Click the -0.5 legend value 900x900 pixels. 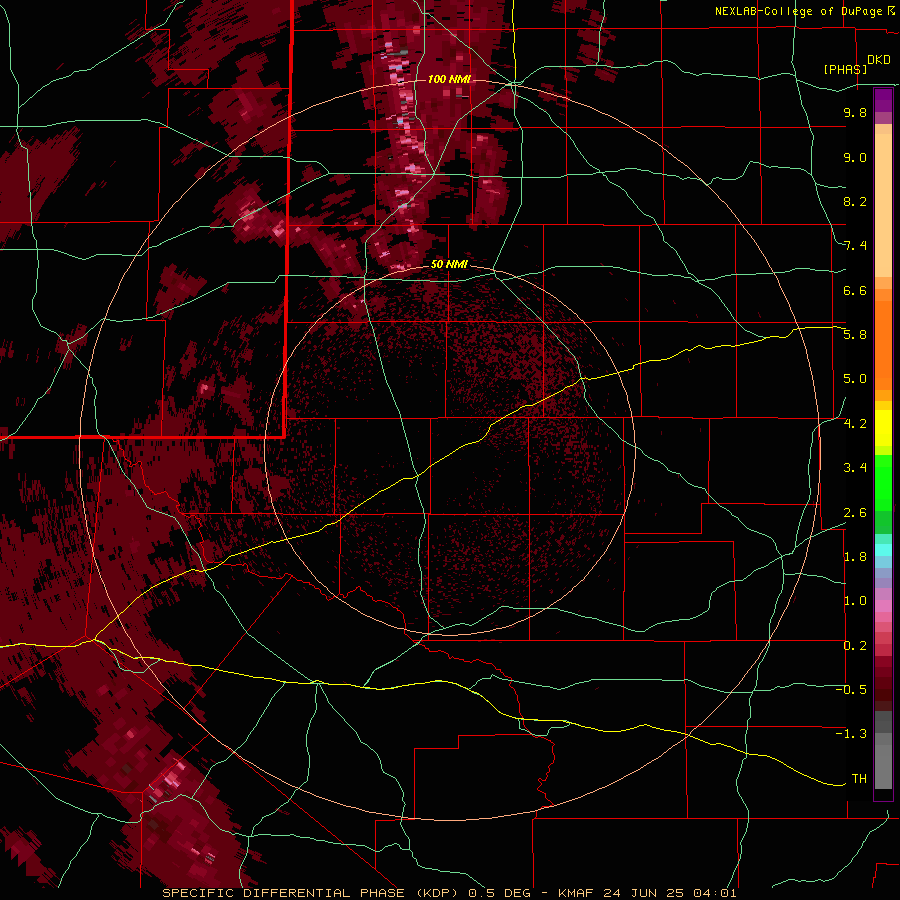click(851, 690)
